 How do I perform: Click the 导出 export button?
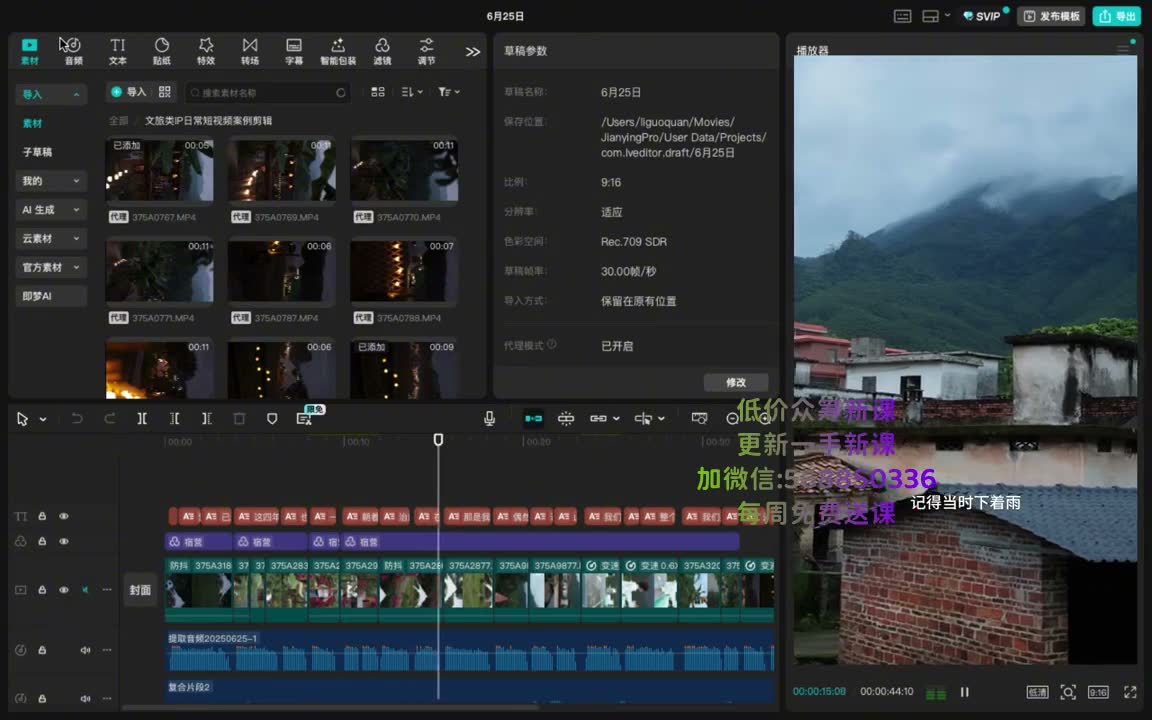pos(1116,16)
